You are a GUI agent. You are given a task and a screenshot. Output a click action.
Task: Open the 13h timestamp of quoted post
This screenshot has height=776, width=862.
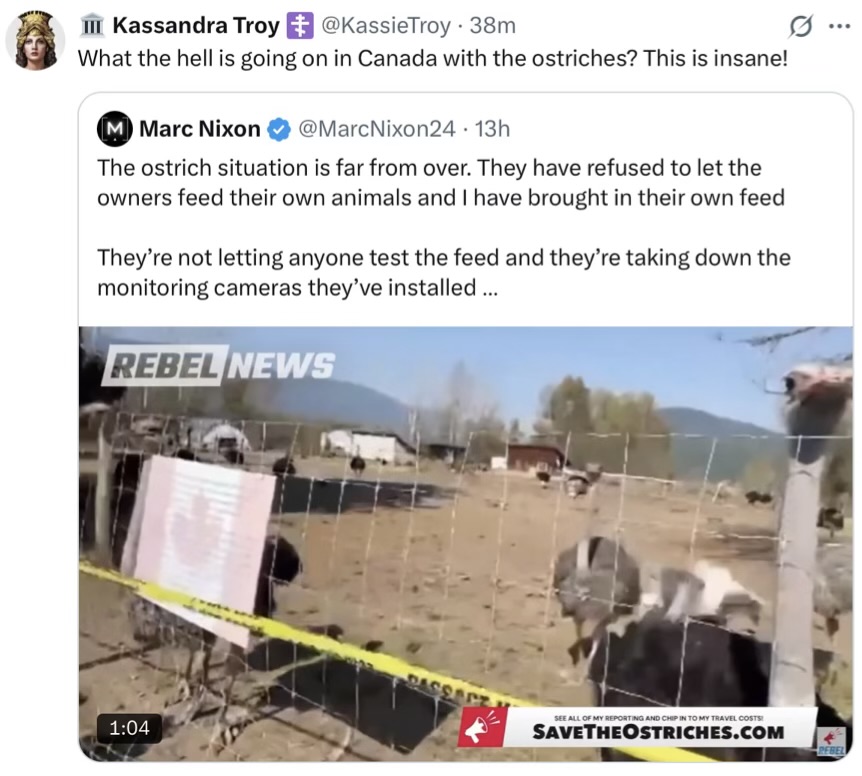[493, 129]
